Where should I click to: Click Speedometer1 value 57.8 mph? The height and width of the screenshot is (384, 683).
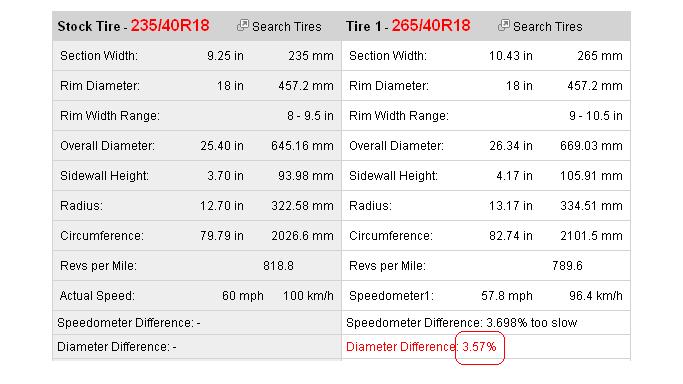tap(507, 296)
